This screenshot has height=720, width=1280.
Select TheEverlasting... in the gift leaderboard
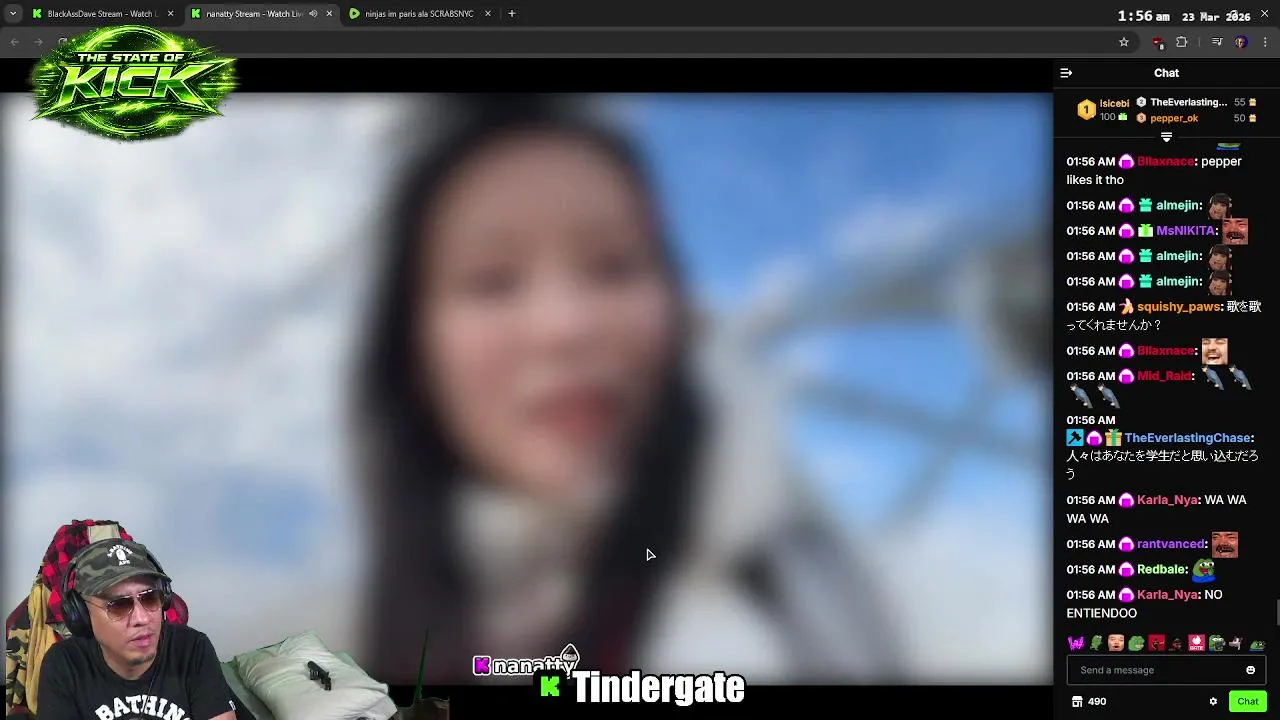tap(1188, 102)
